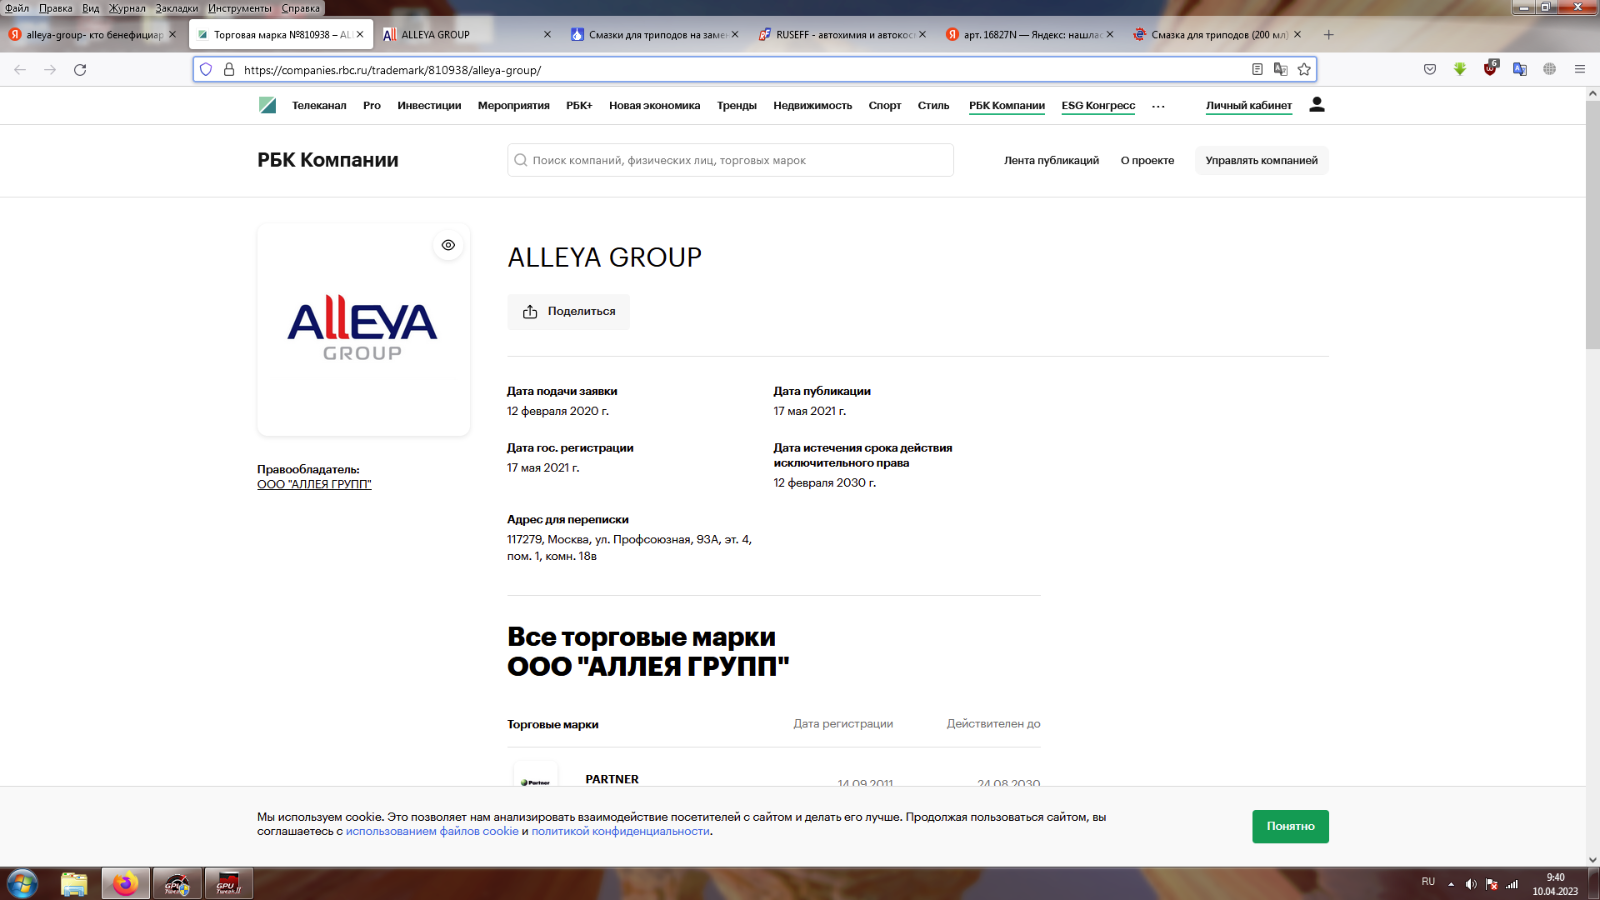Expand the three-dots more sections menu
Viewport: 1600px width, 900px height.
(x=1158, y=106)
